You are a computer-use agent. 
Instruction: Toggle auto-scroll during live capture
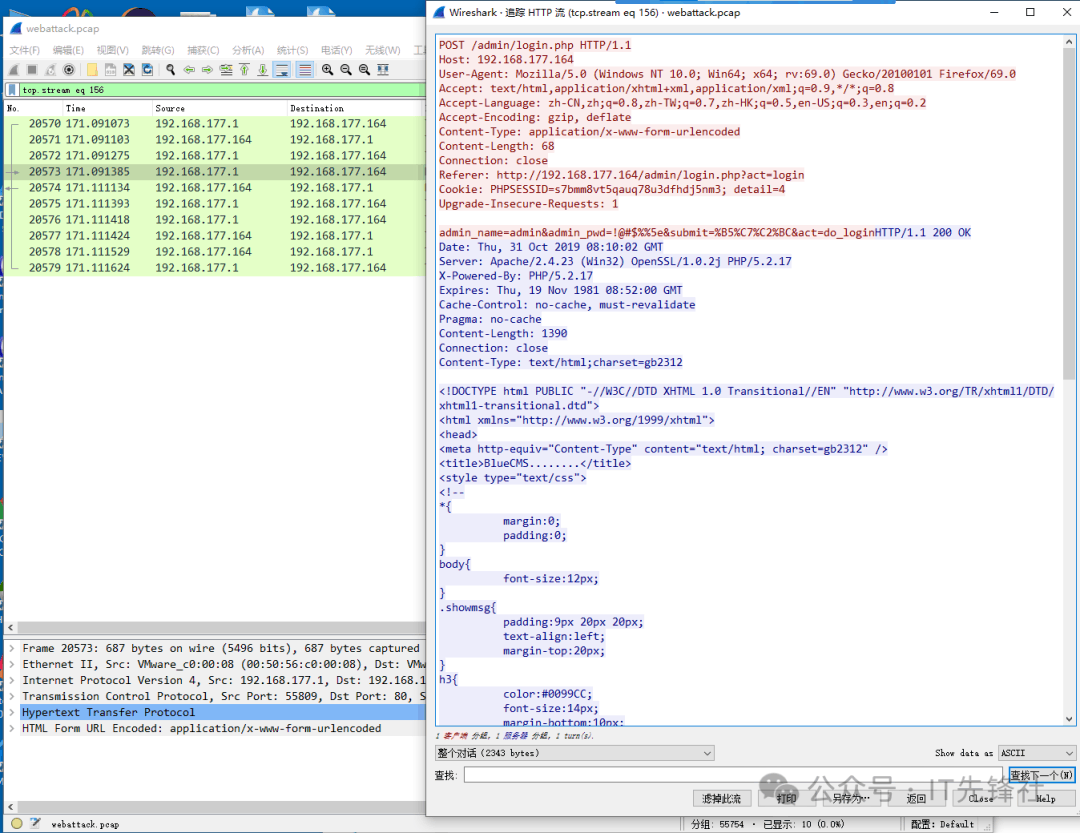282,70
